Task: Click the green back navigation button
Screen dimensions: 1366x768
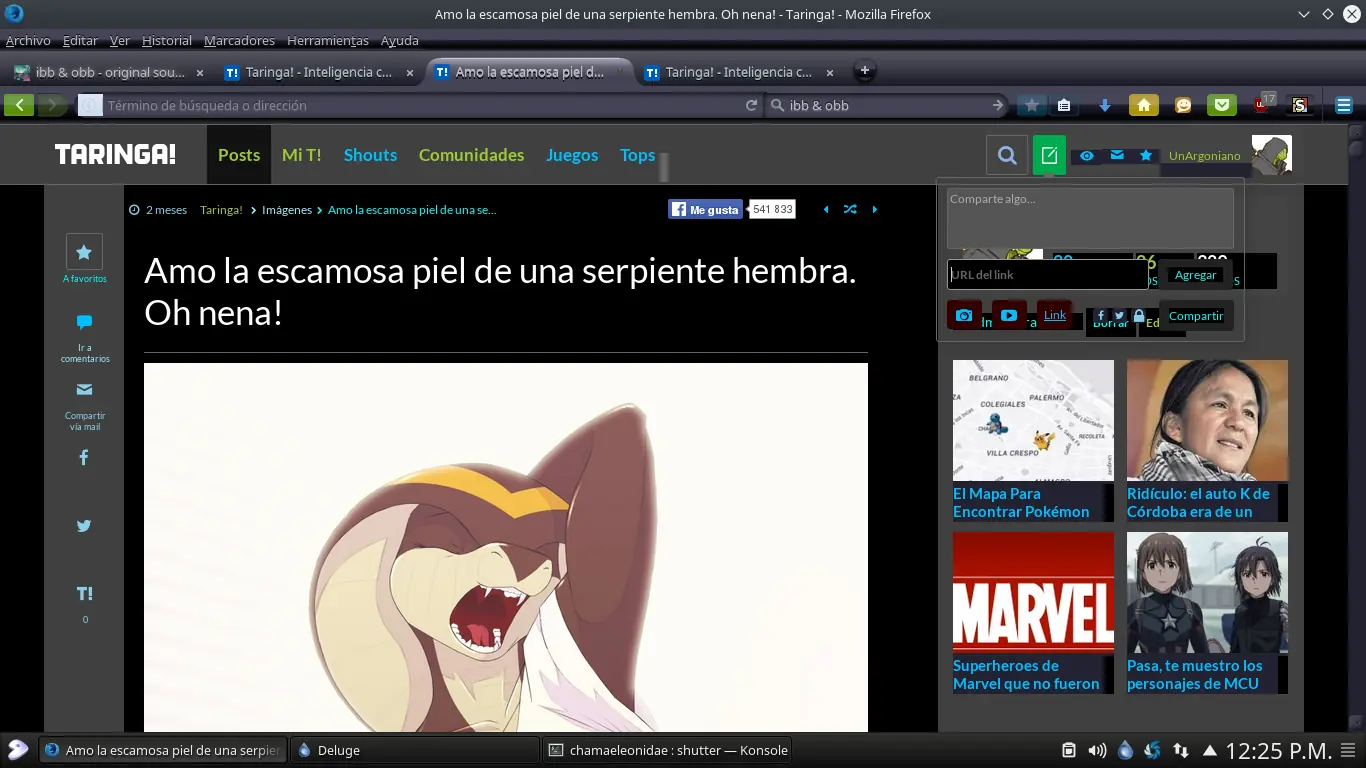Action: click(19, 105)
